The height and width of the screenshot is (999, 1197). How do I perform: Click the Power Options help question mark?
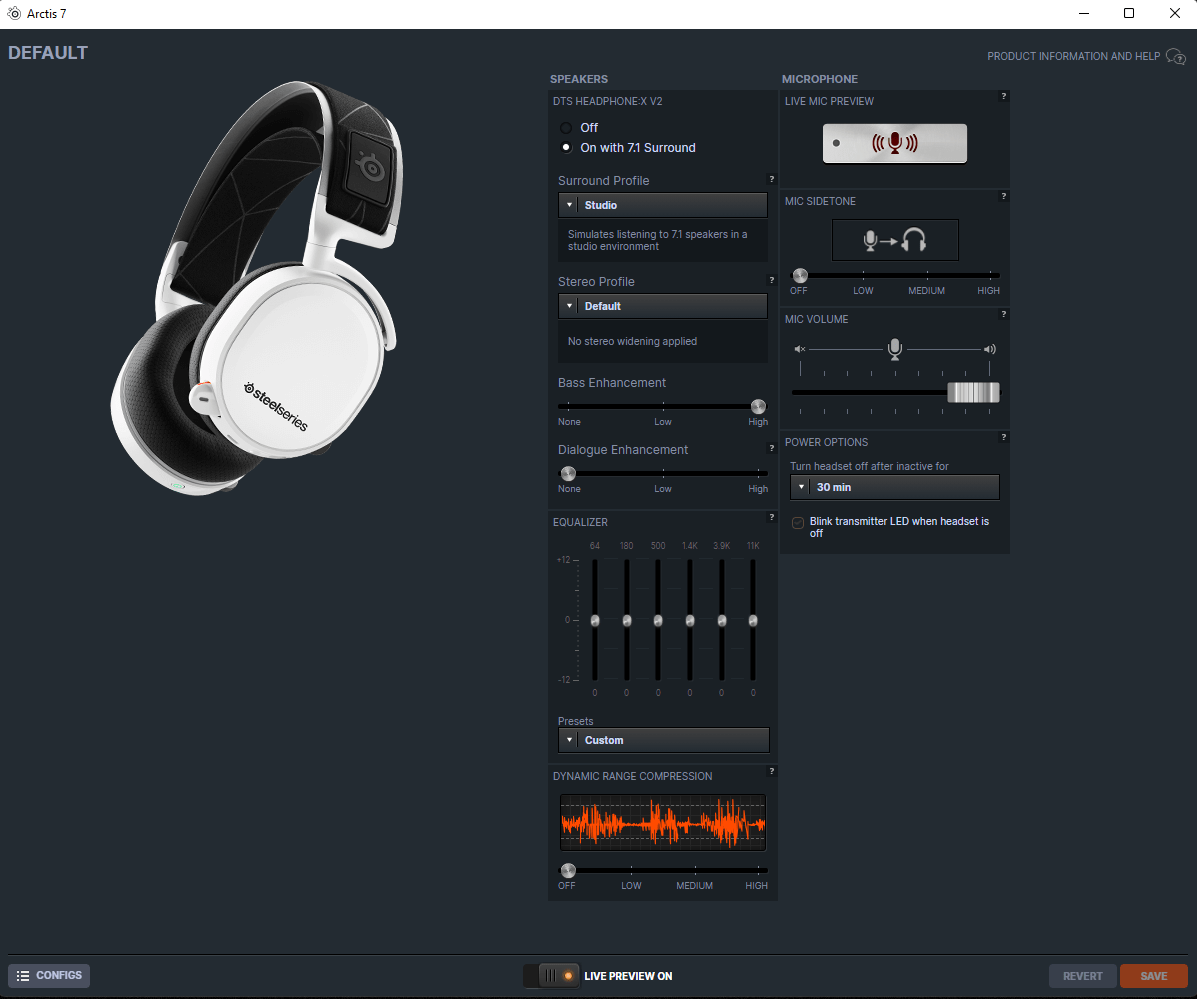(1004, 437)
